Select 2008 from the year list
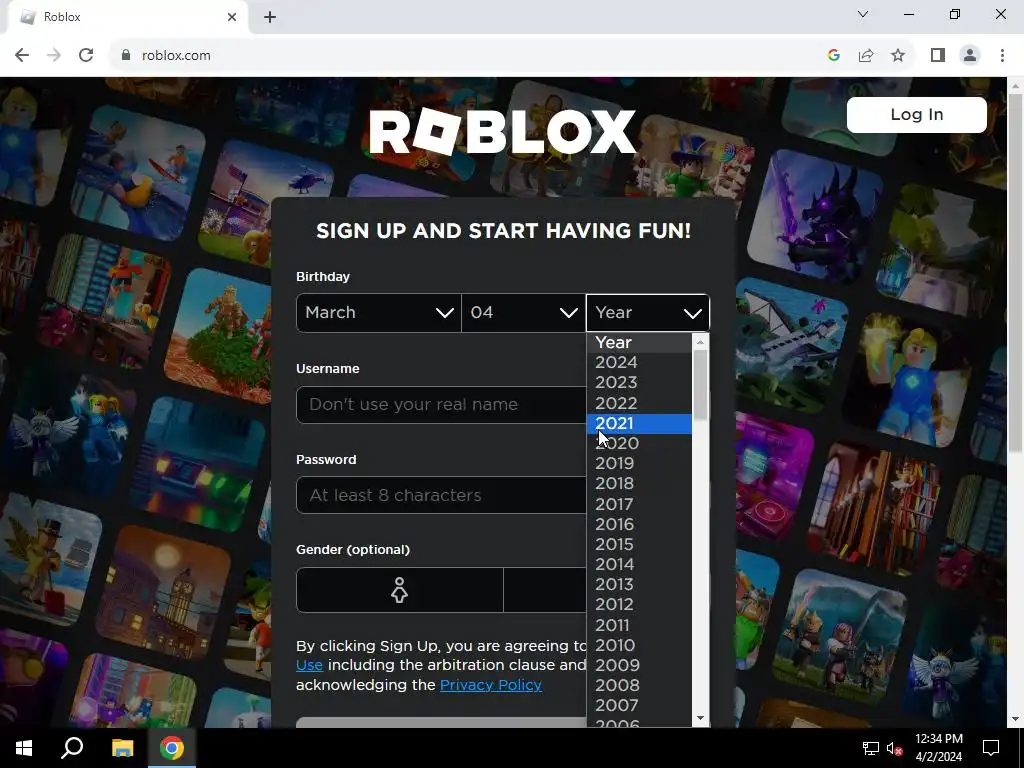The image size is (1024, 768). pos(639,685)
